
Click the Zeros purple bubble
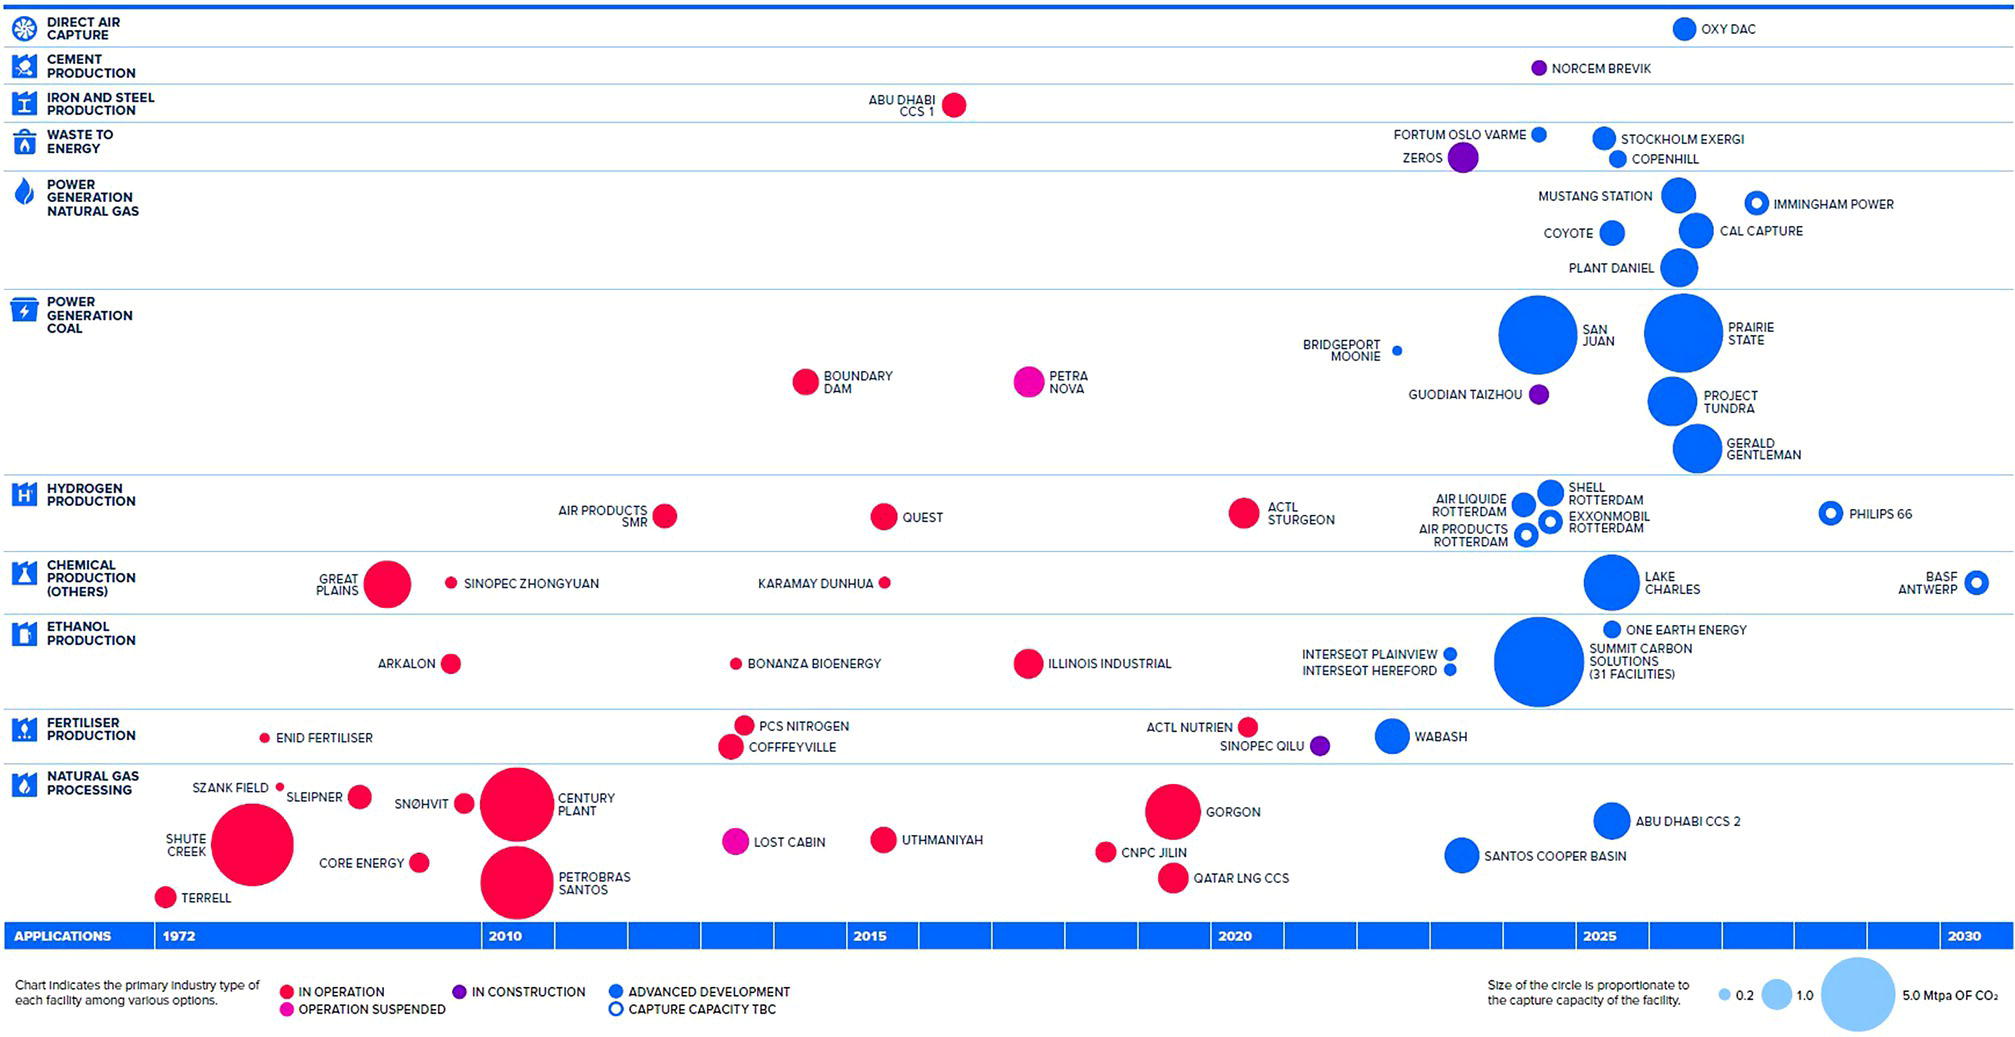pos(1463,158)
